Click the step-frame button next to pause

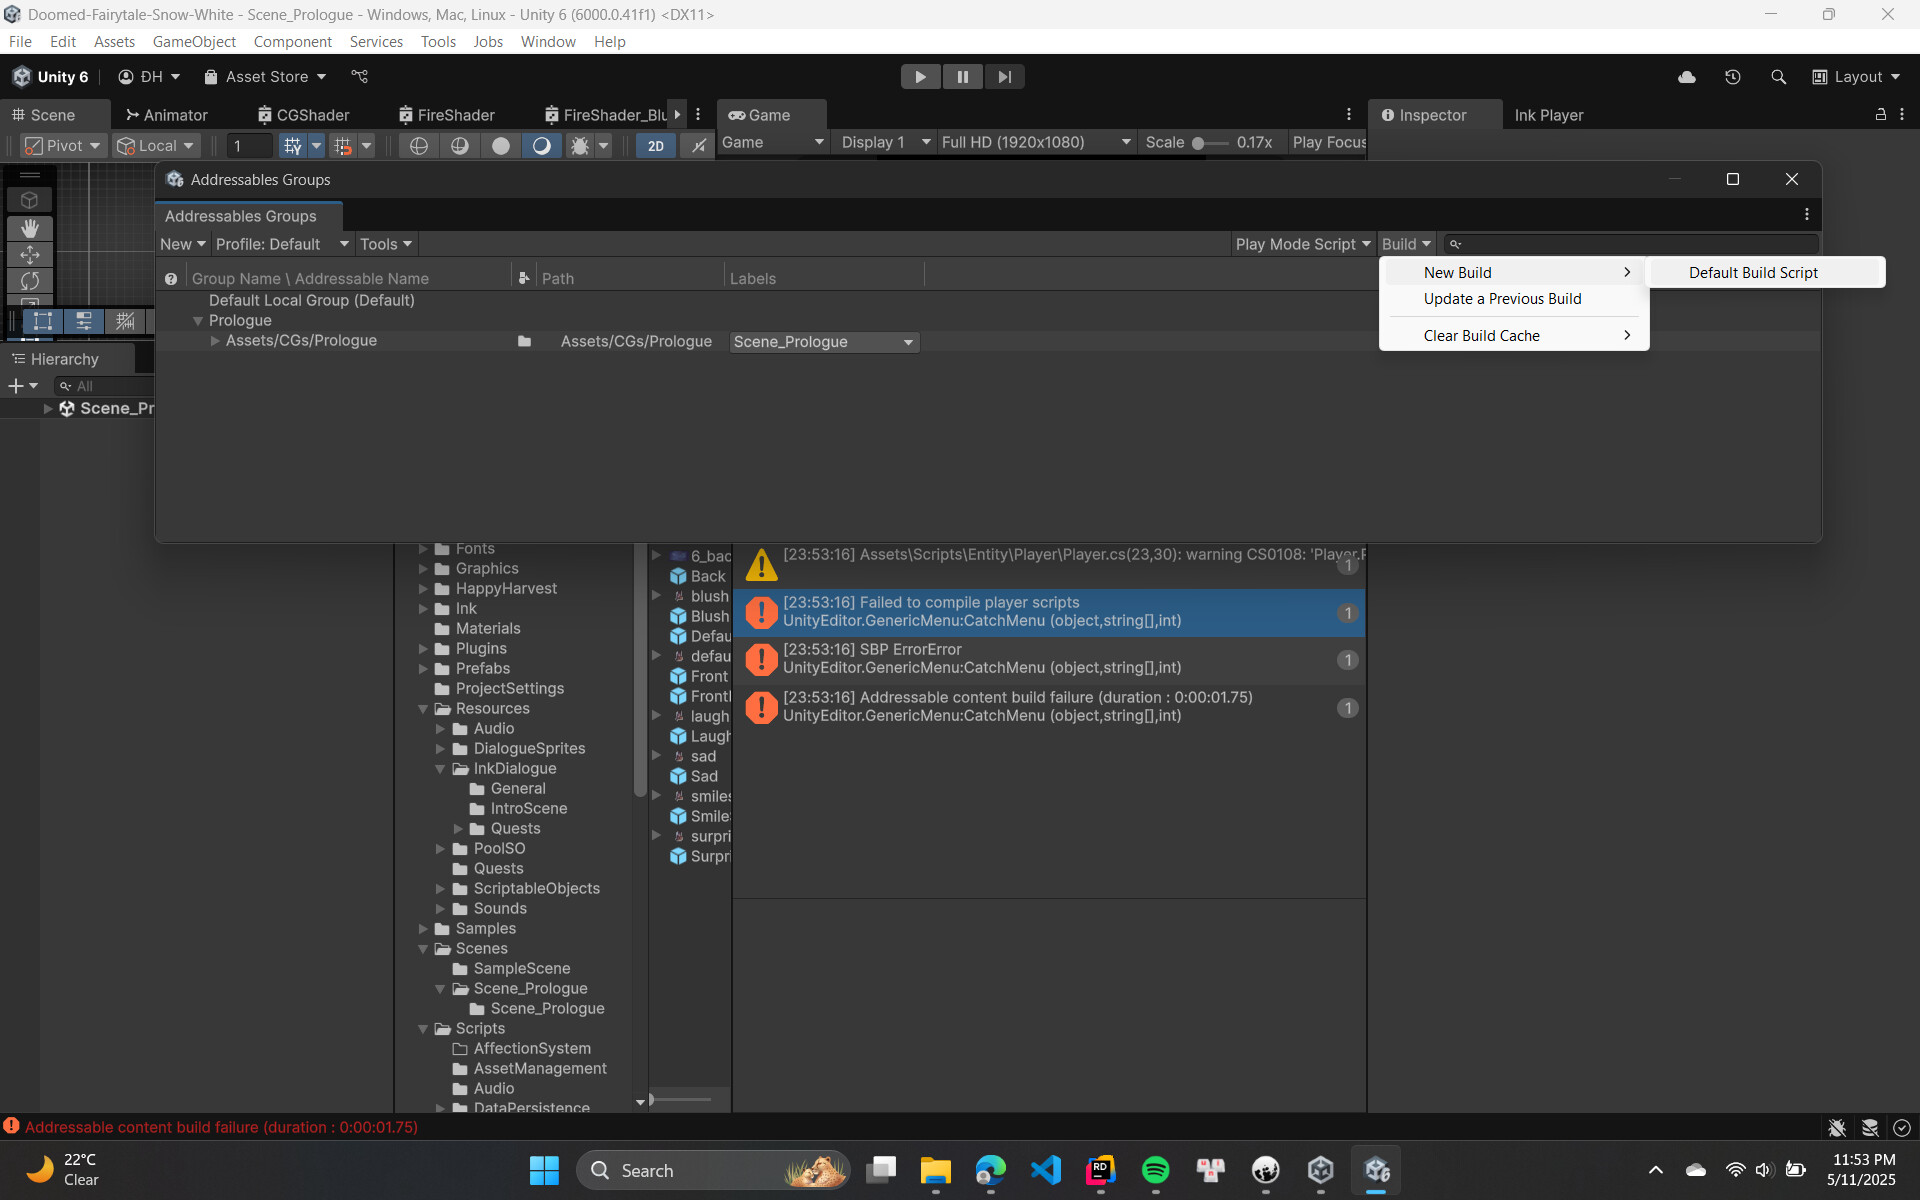point(1004,76)
